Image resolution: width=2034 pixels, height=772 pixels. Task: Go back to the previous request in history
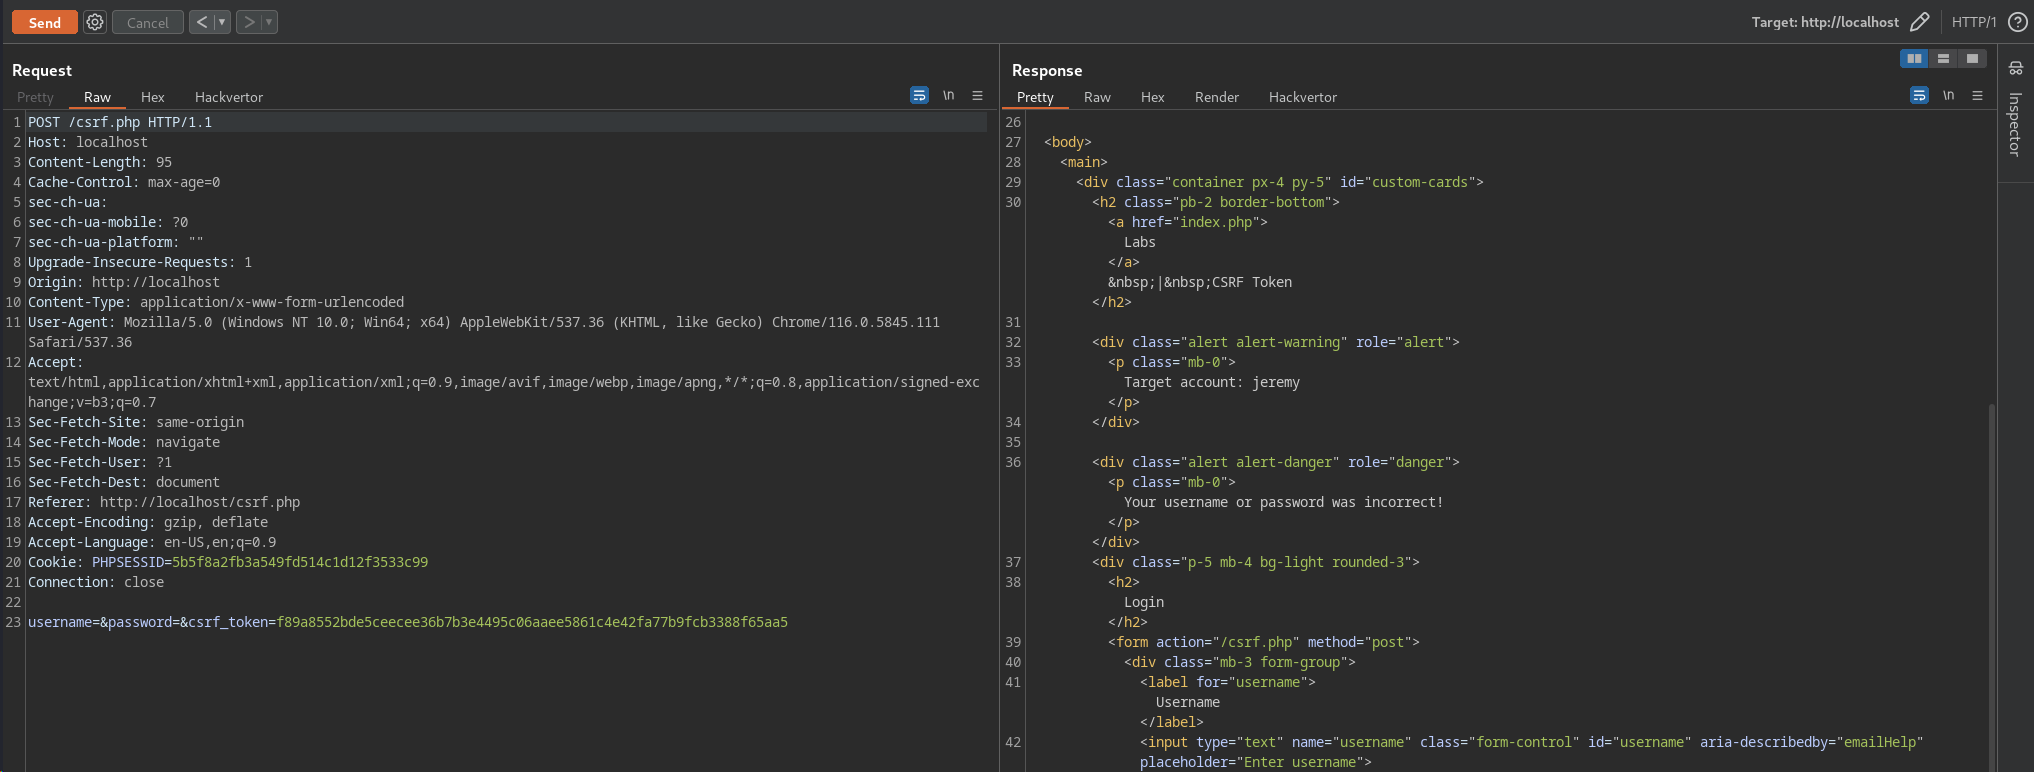pos(202,22)
